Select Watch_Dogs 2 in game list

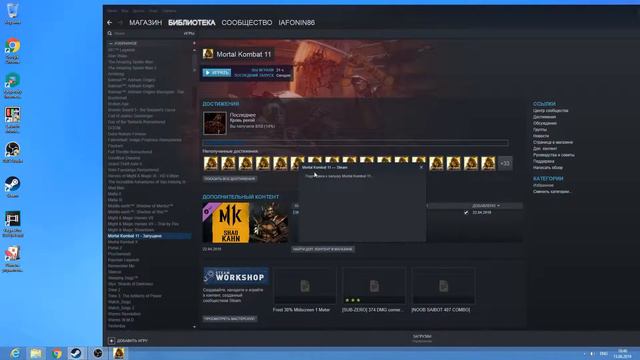121,308
